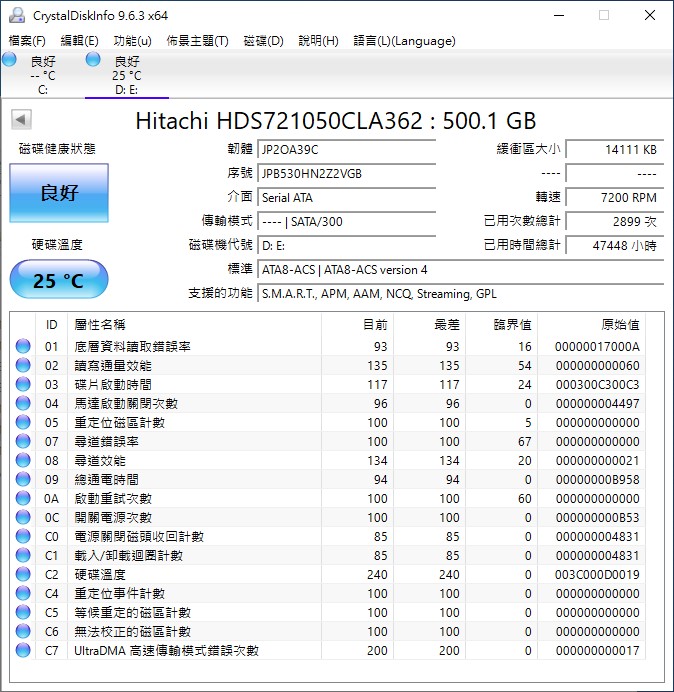The image size is (674, 692).
Task: Open the 語言(L)(Language) menu
Action: point(404,41)
